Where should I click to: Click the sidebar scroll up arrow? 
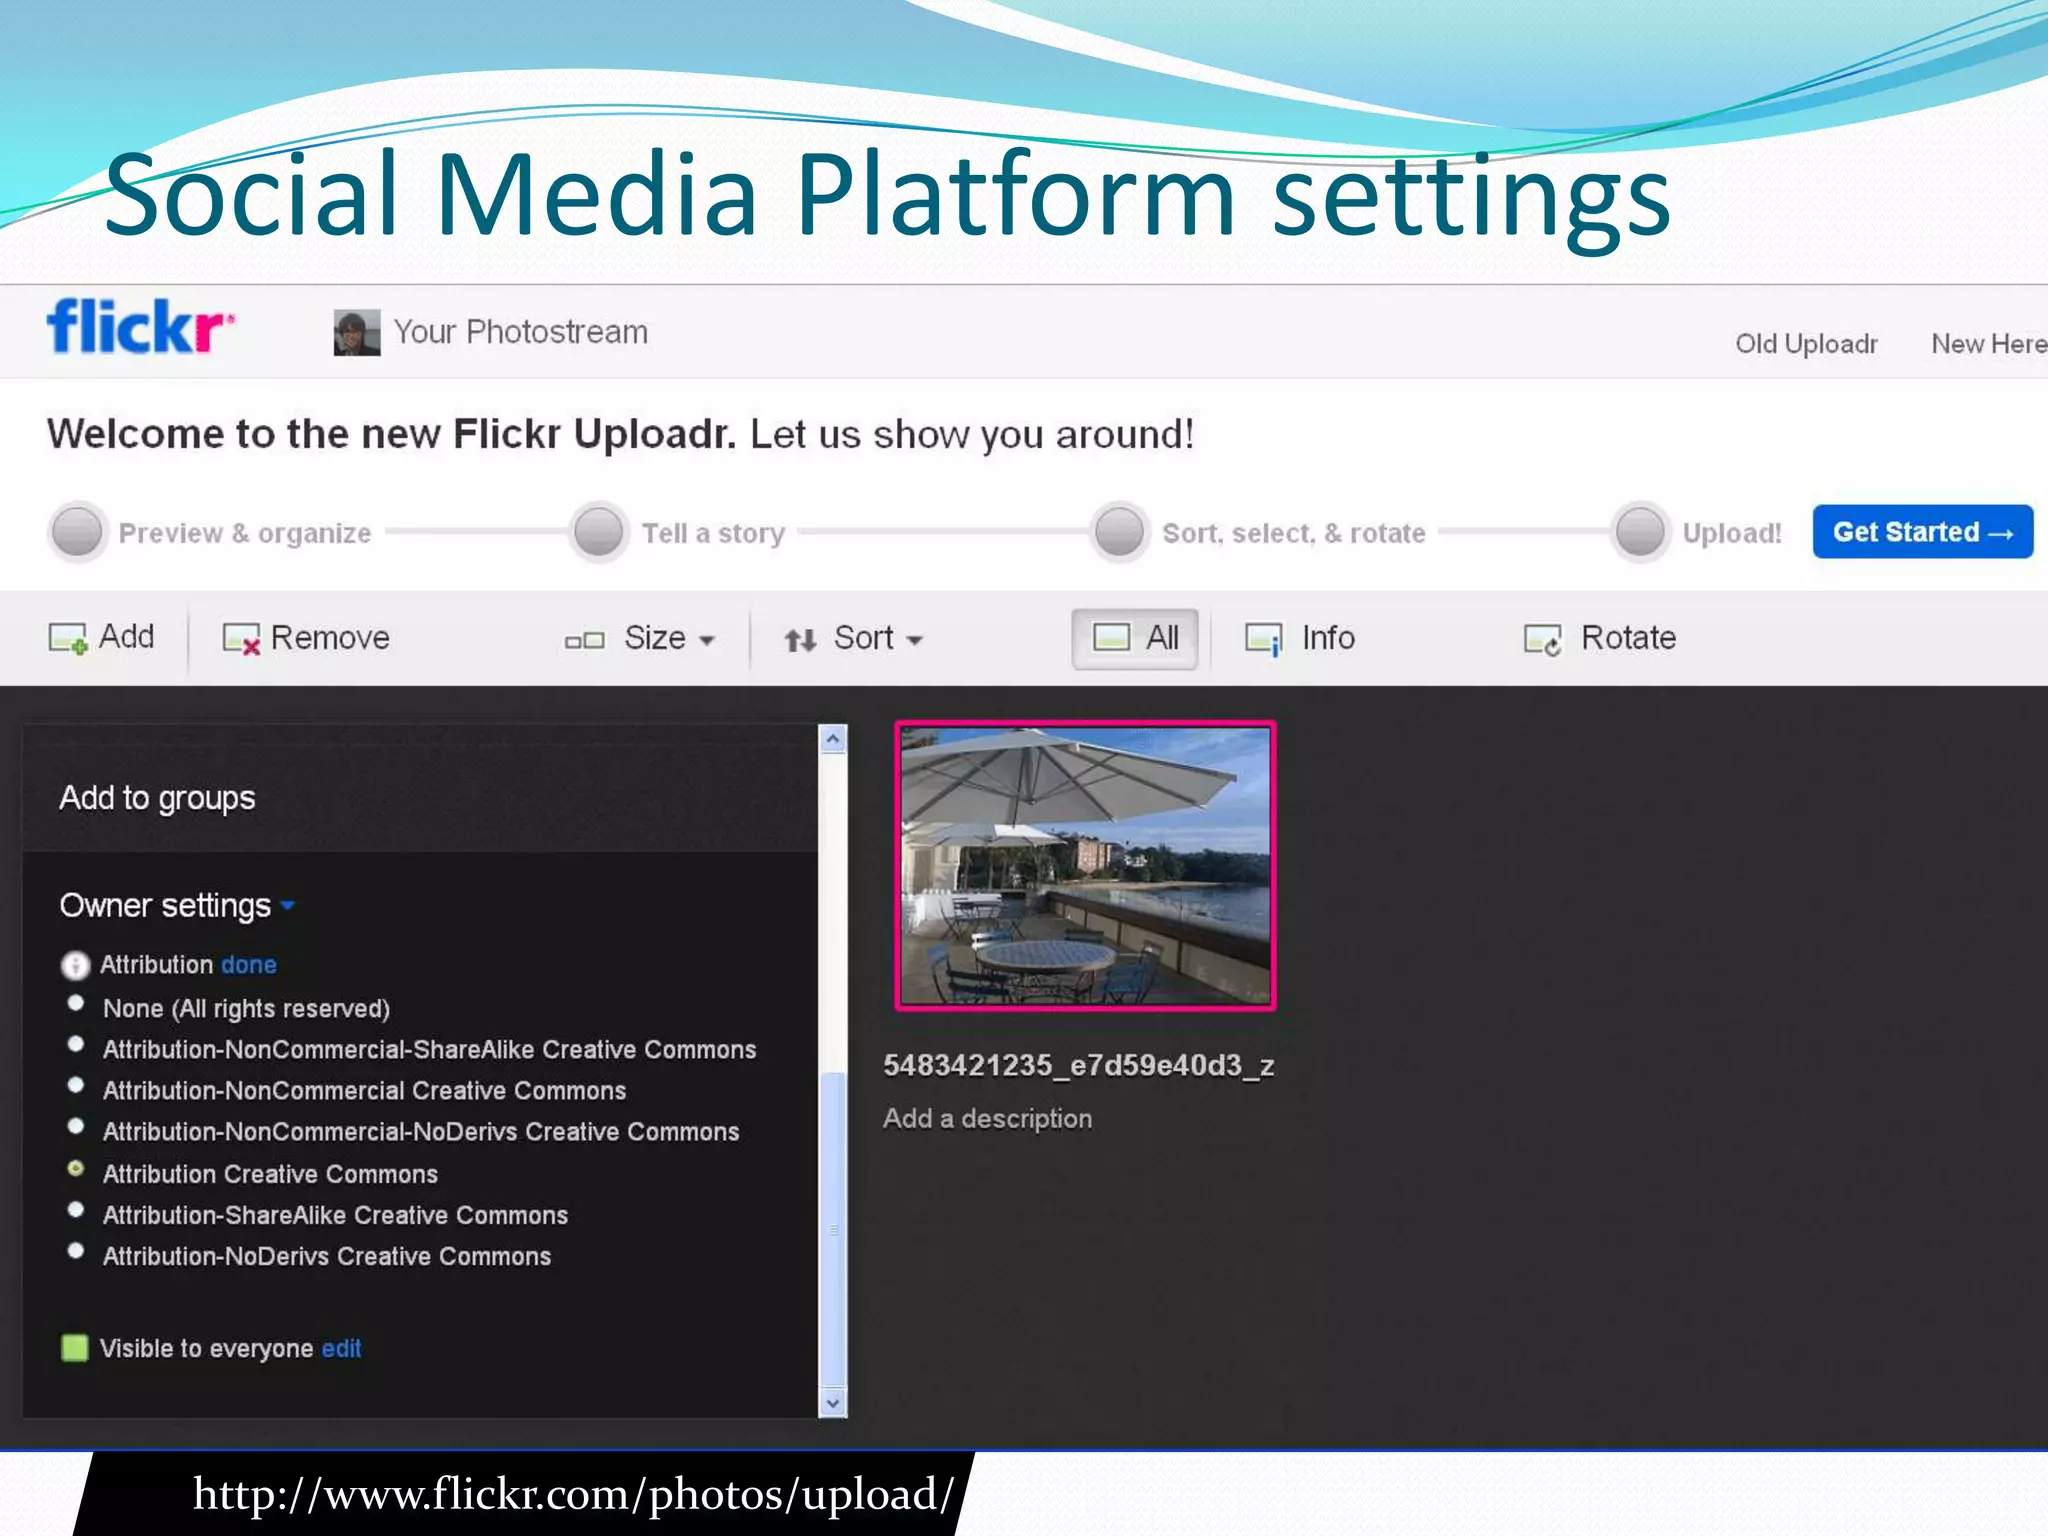tap(832, 739)
